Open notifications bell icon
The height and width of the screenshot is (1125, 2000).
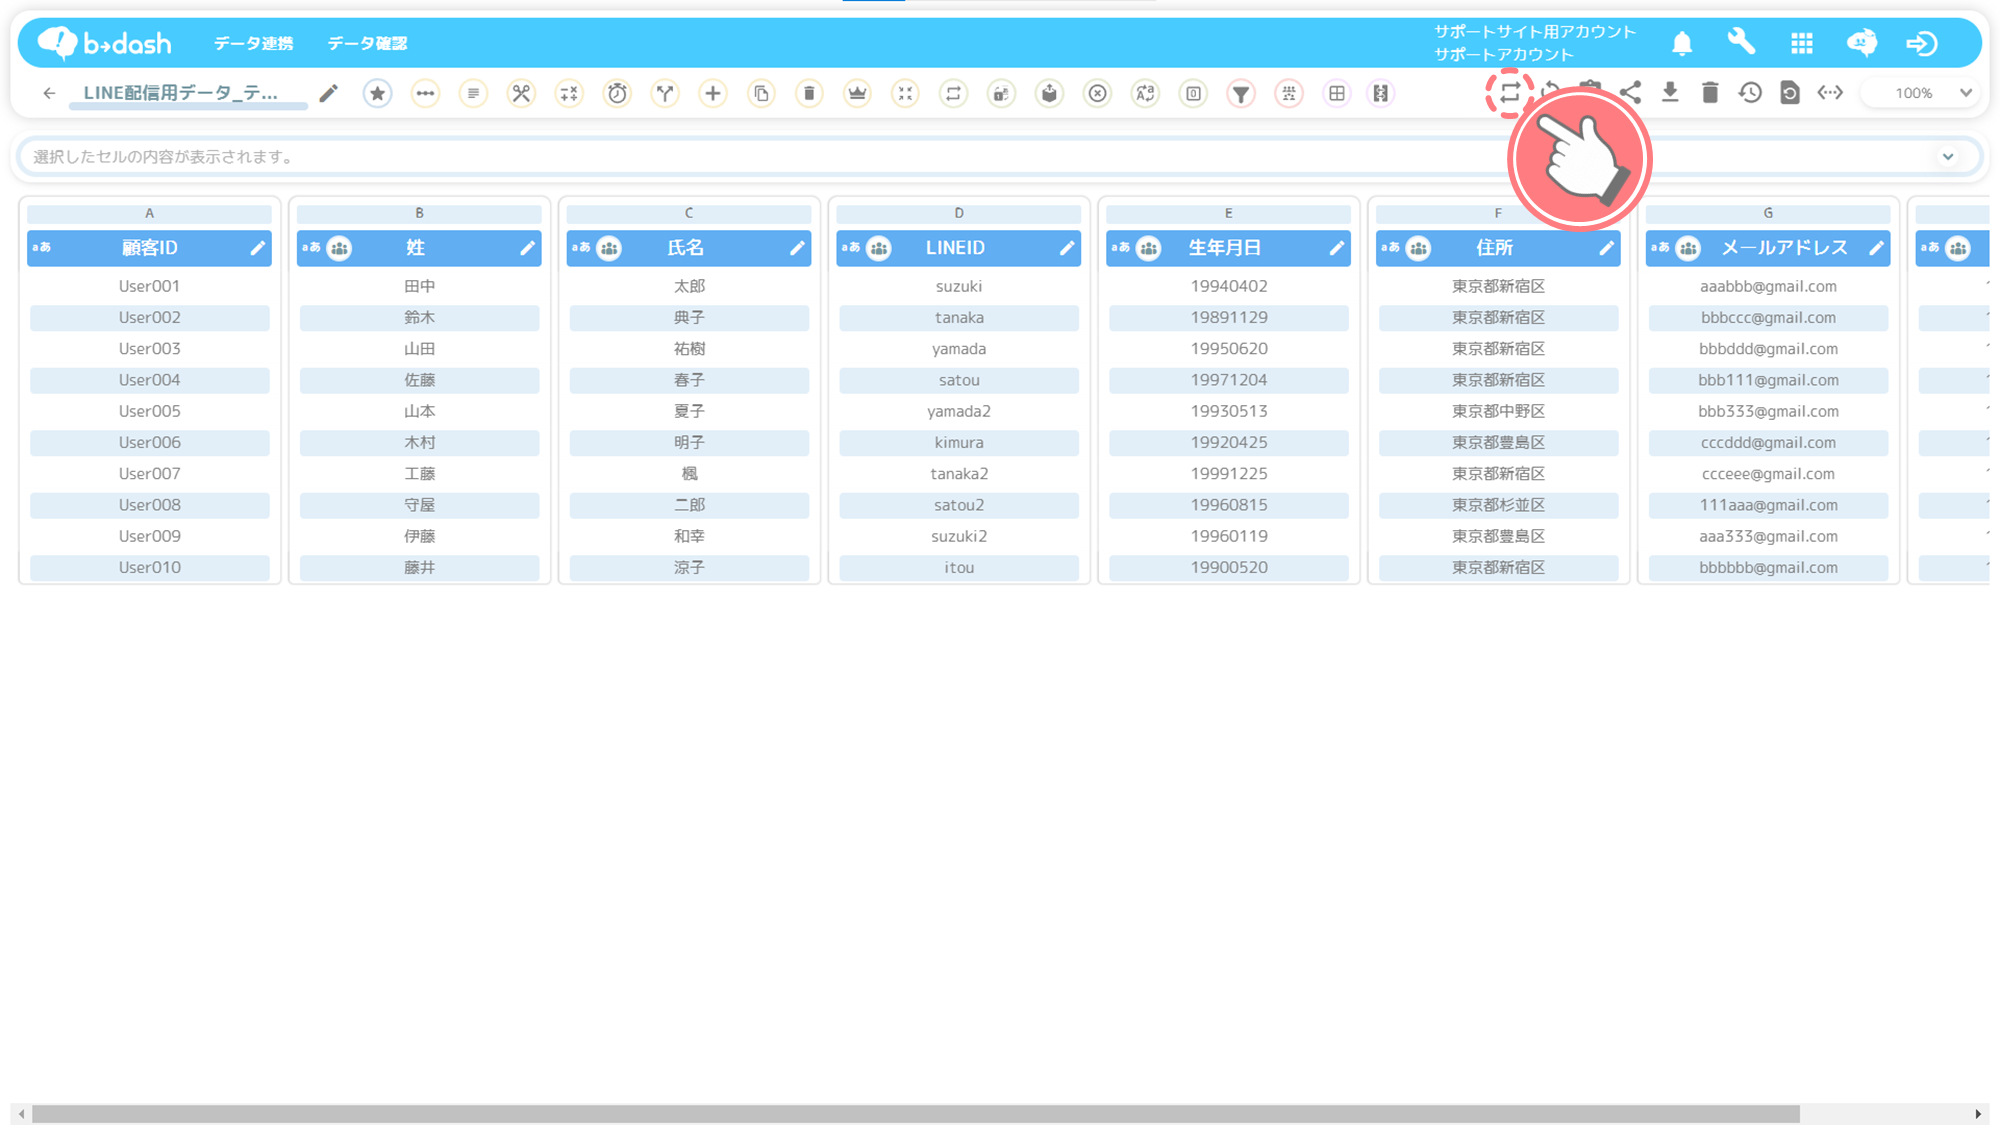click(x=1682, y=43)
